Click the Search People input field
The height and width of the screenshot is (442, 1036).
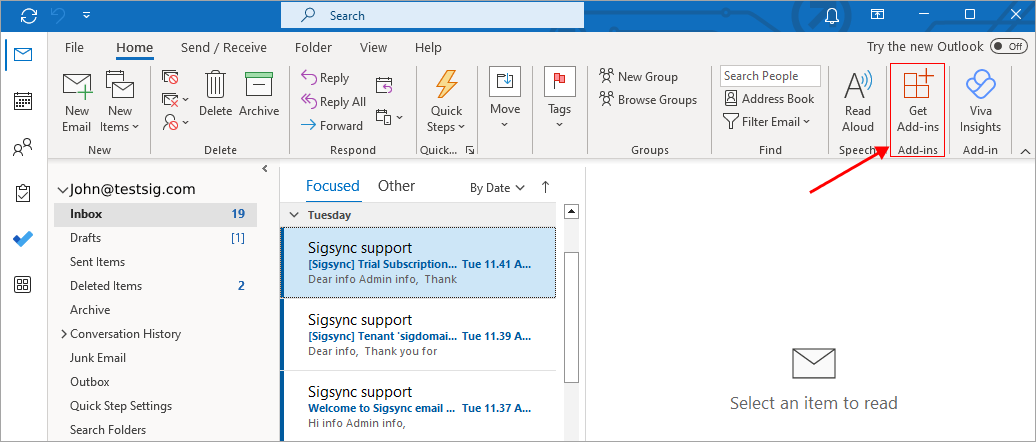pos(769,76)
